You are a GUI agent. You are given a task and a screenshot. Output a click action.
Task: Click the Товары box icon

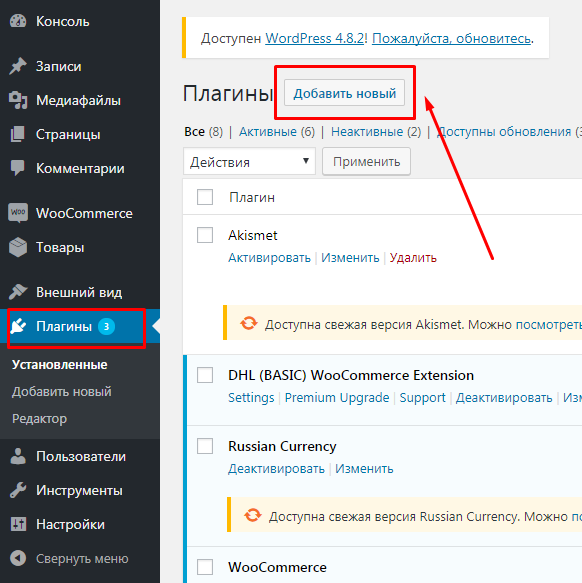tap(18, 247)
